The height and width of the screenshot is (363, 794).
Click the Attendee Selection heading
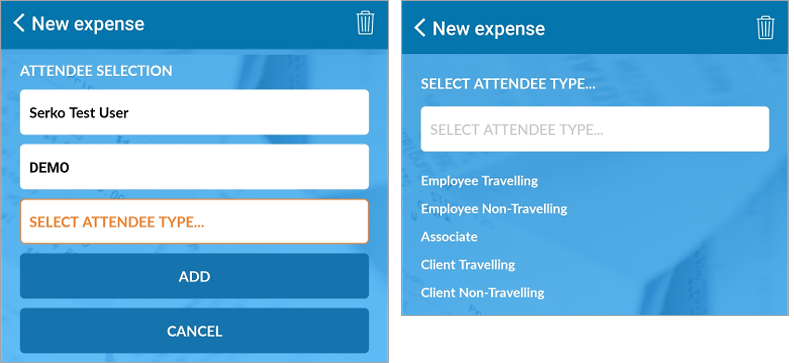click(x=96, y=71)
